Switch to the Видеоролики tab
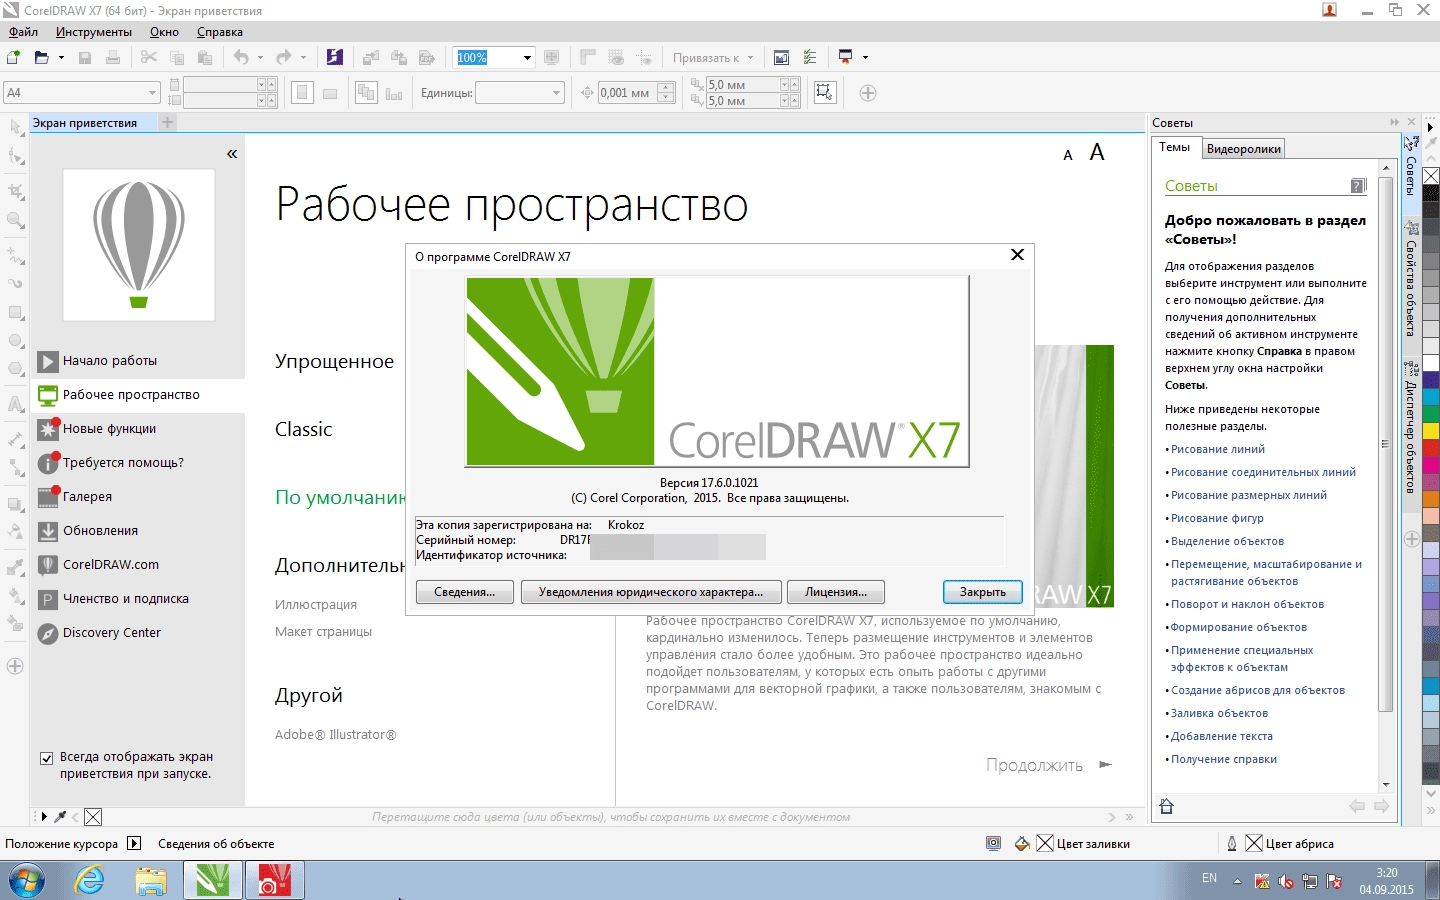 coord(1244,149)
